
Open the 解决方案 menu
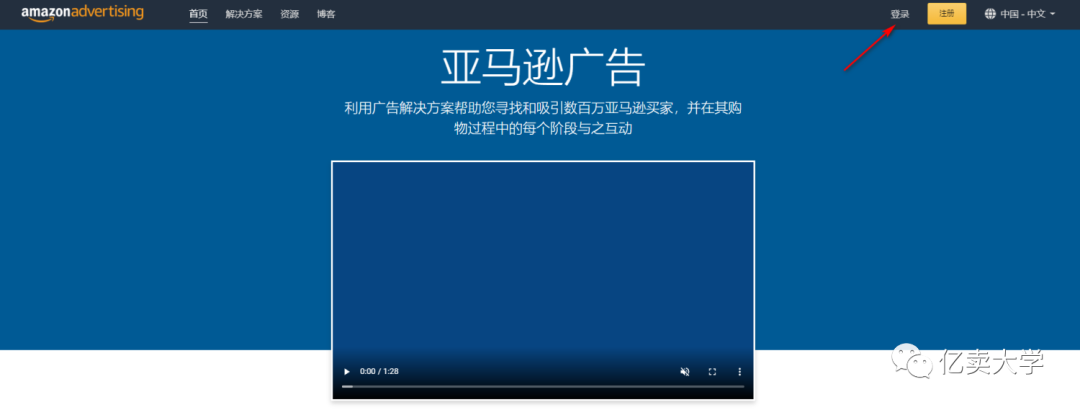[x=244, y=14]
